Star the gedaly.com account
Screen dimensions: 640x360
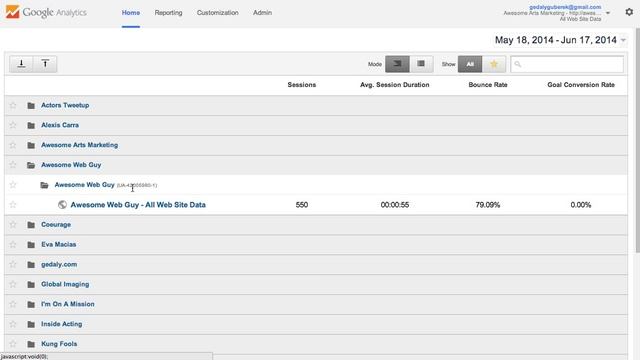click(13, 264)
